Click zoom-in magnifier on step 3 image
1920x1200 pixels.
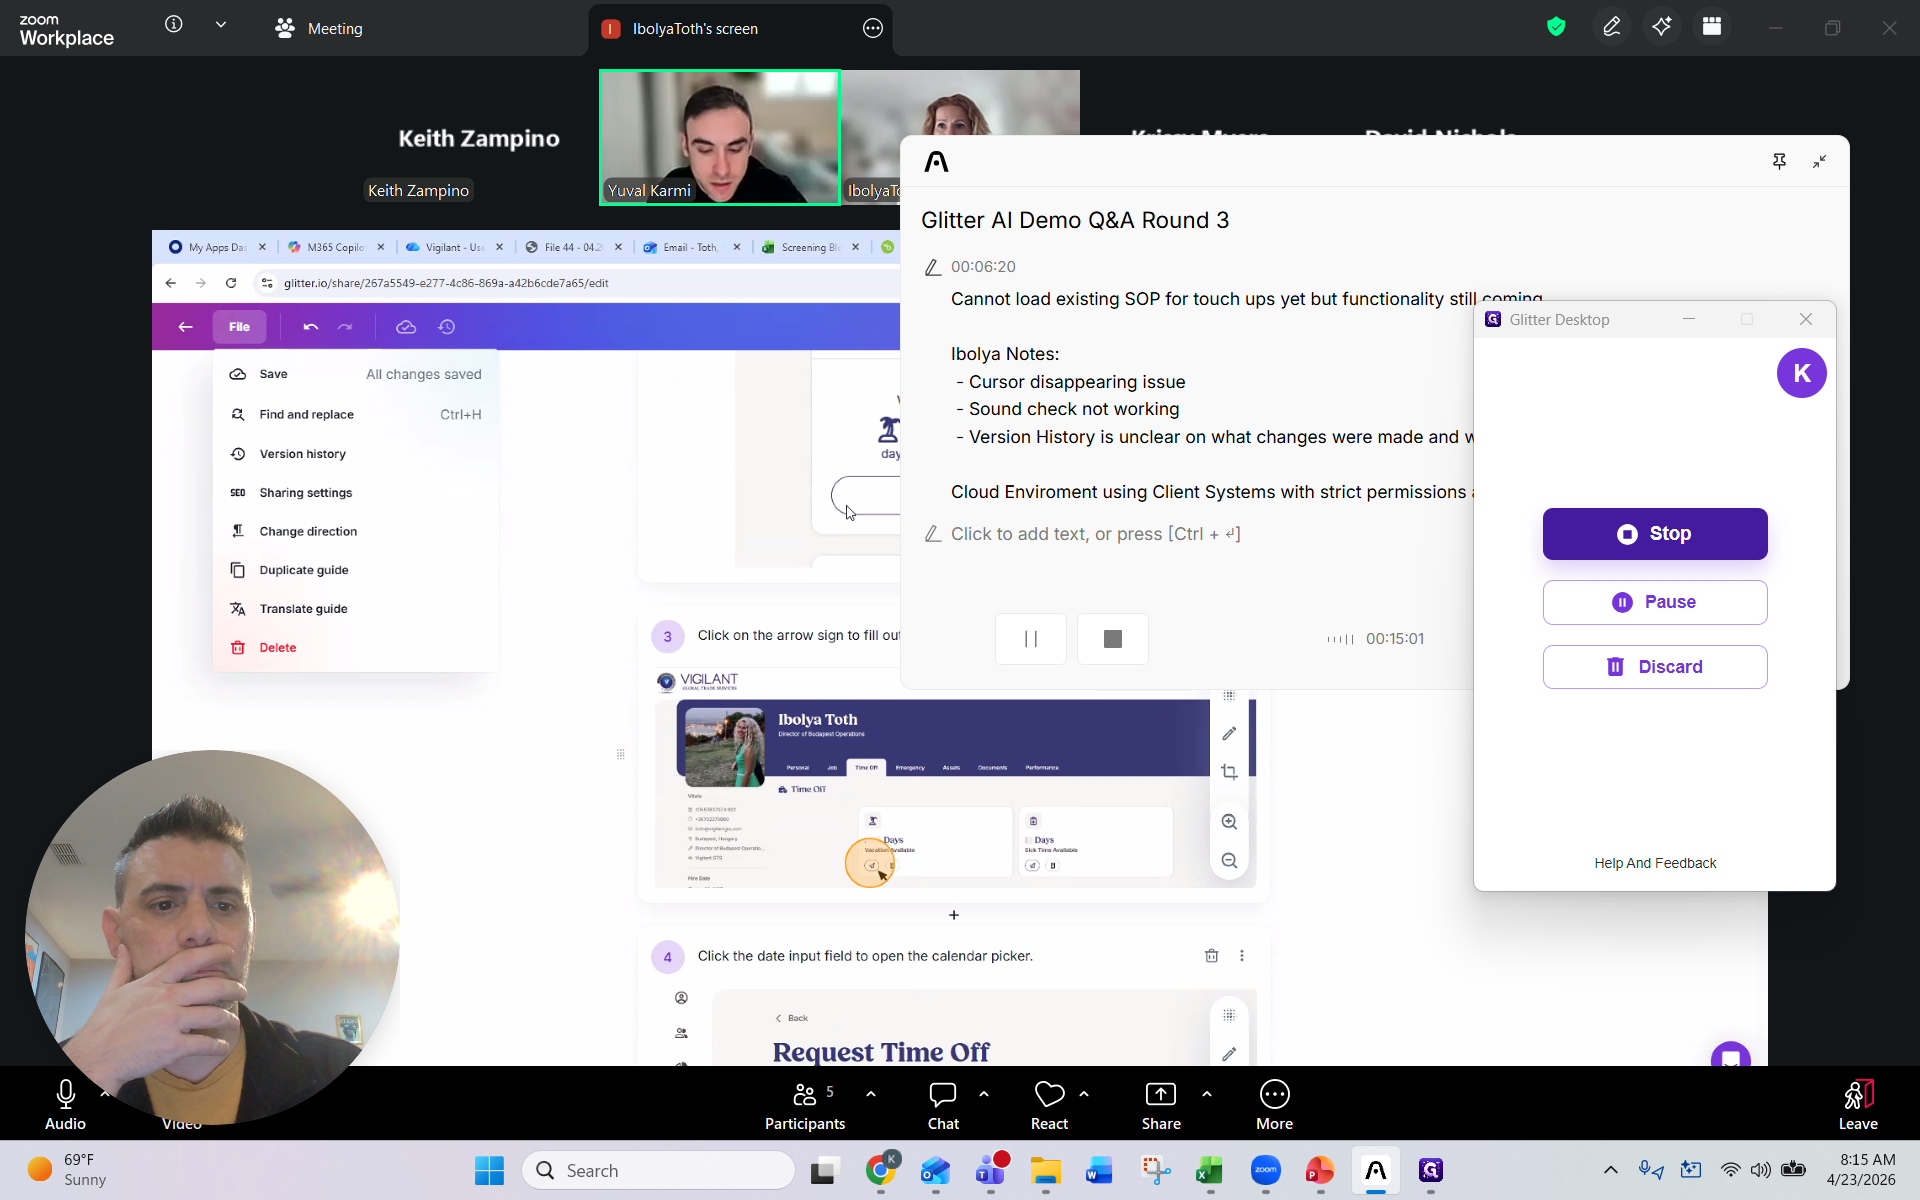pos(1229,822)
